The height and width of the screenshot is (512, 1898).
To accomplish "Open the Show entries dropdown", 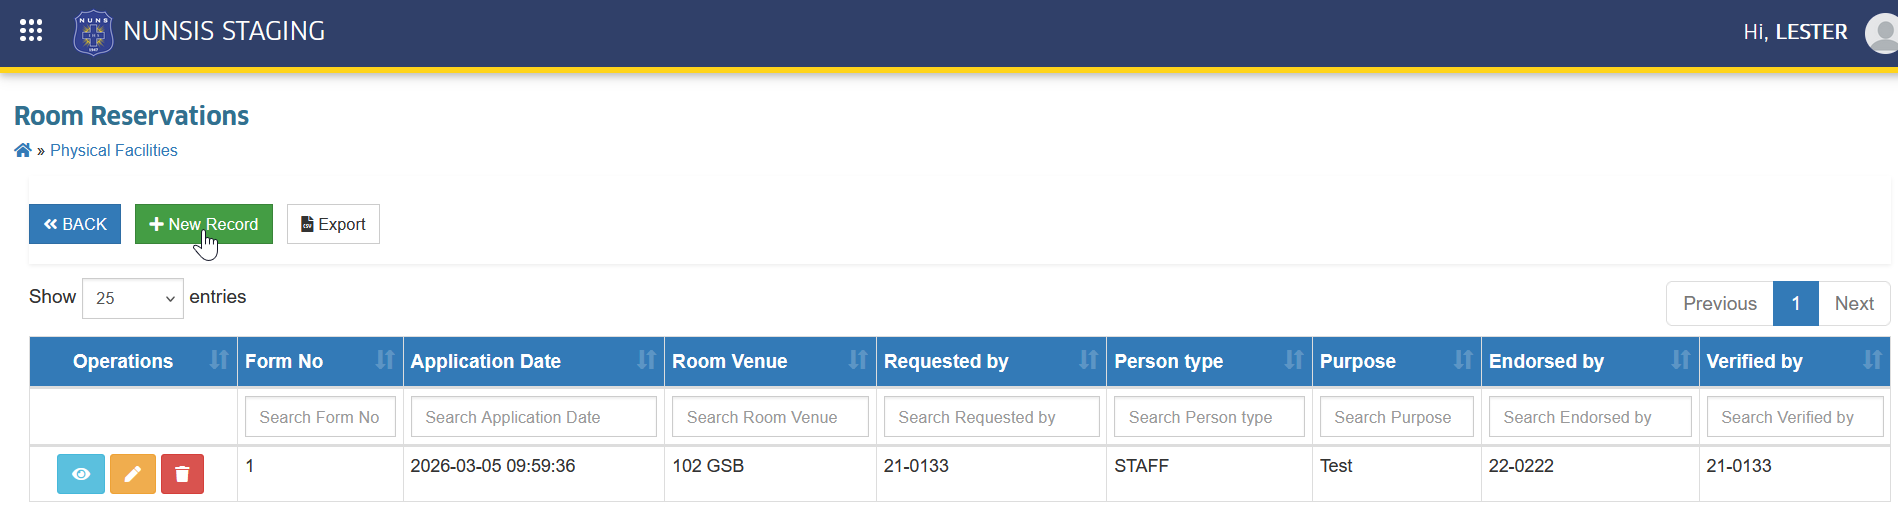I will click(133, 298).
